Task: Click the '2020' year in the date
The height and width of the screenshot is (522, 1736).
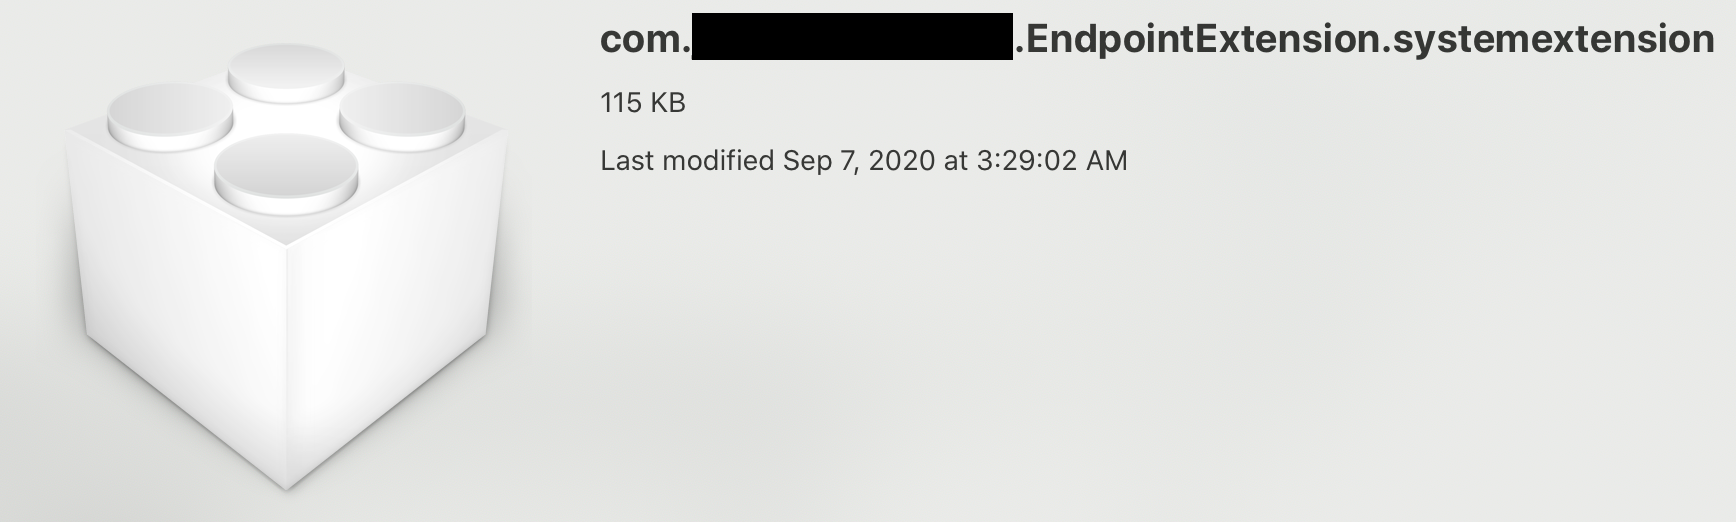Action: [902, 161]
